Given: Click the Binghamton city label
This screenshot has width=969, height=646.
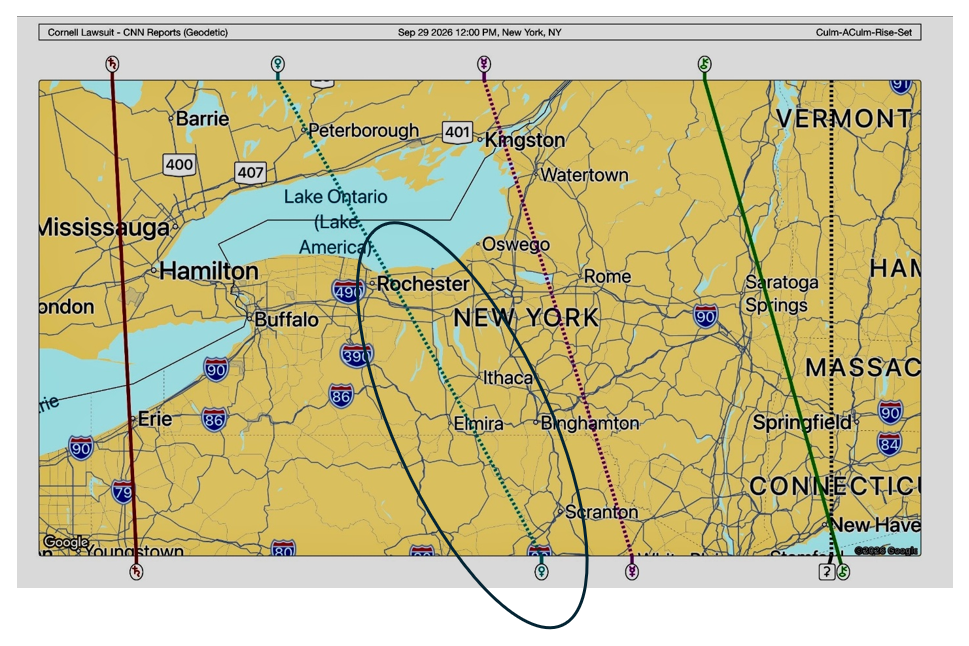Looking at the screenshot, I should [x=590, y=423].
